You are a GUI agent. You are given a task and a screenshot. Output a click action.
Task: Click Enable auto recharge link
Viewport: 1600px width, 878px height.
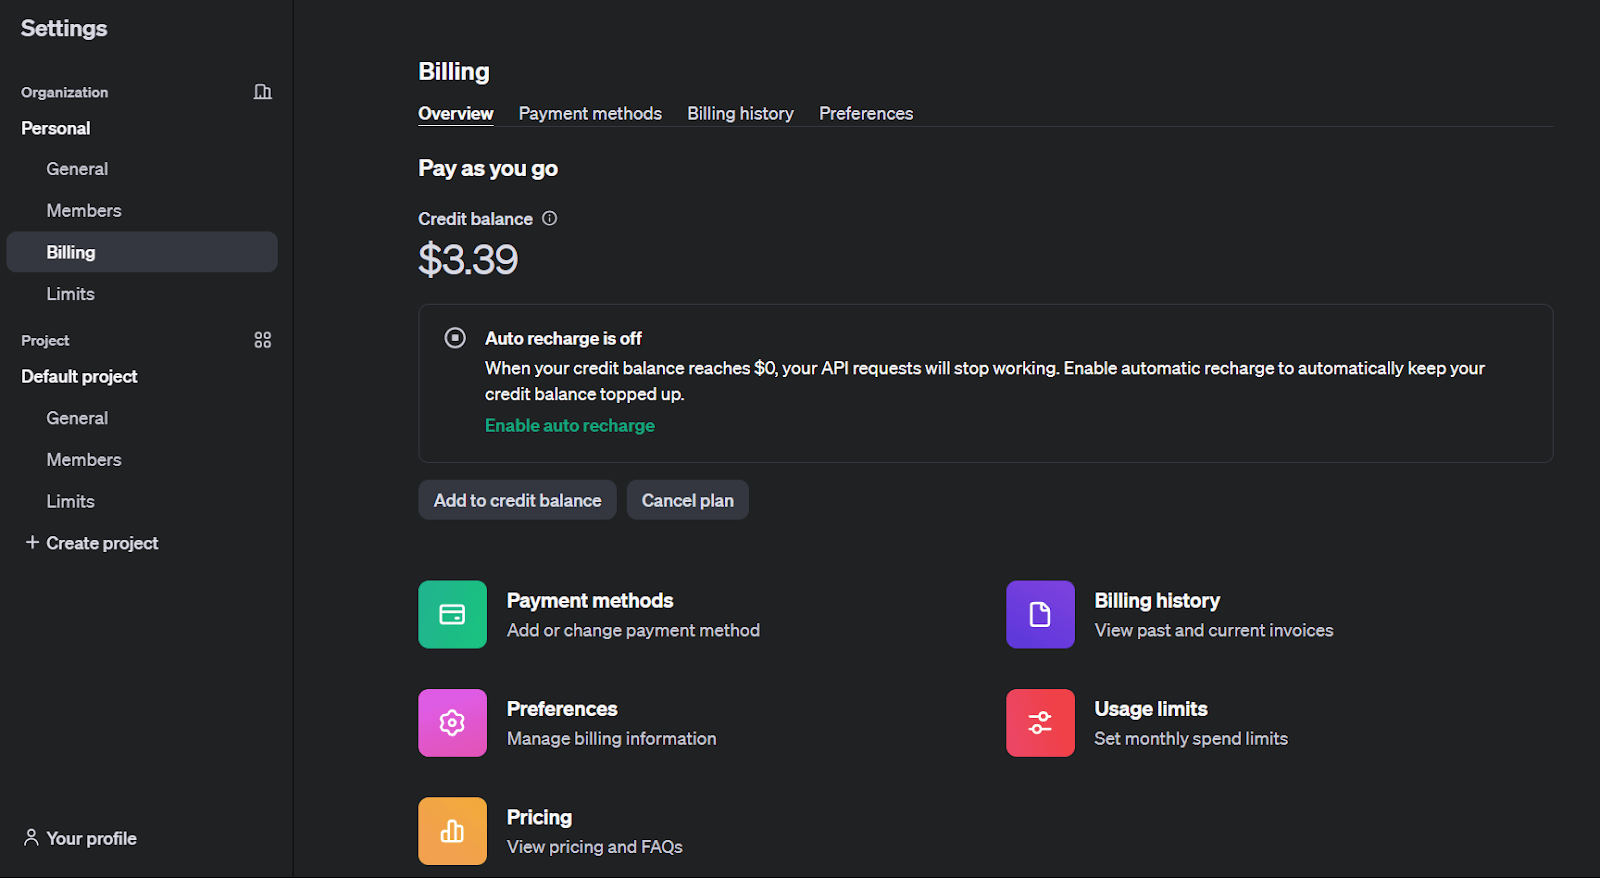[569, 425]
